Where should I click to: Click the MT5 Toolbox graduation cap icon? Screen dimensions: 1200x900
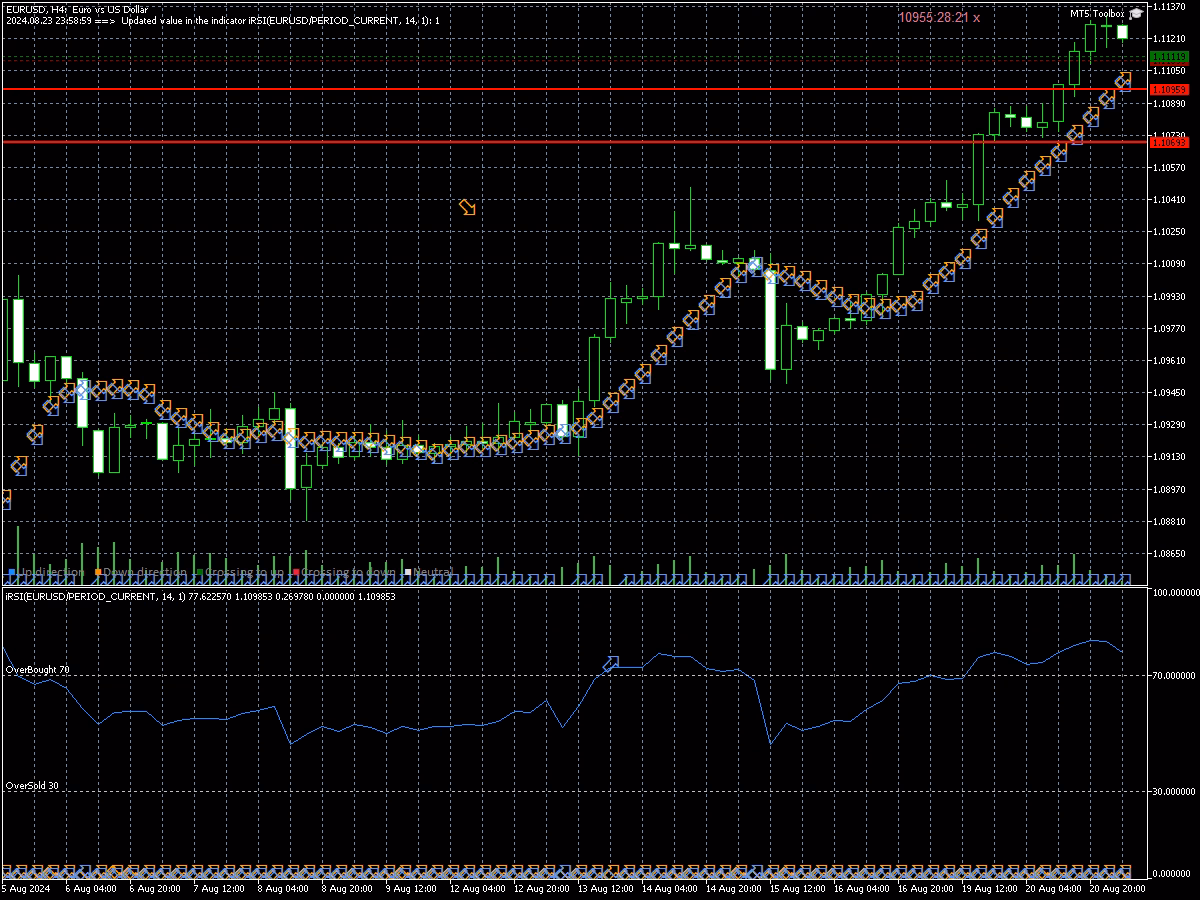coord(1136,14)
